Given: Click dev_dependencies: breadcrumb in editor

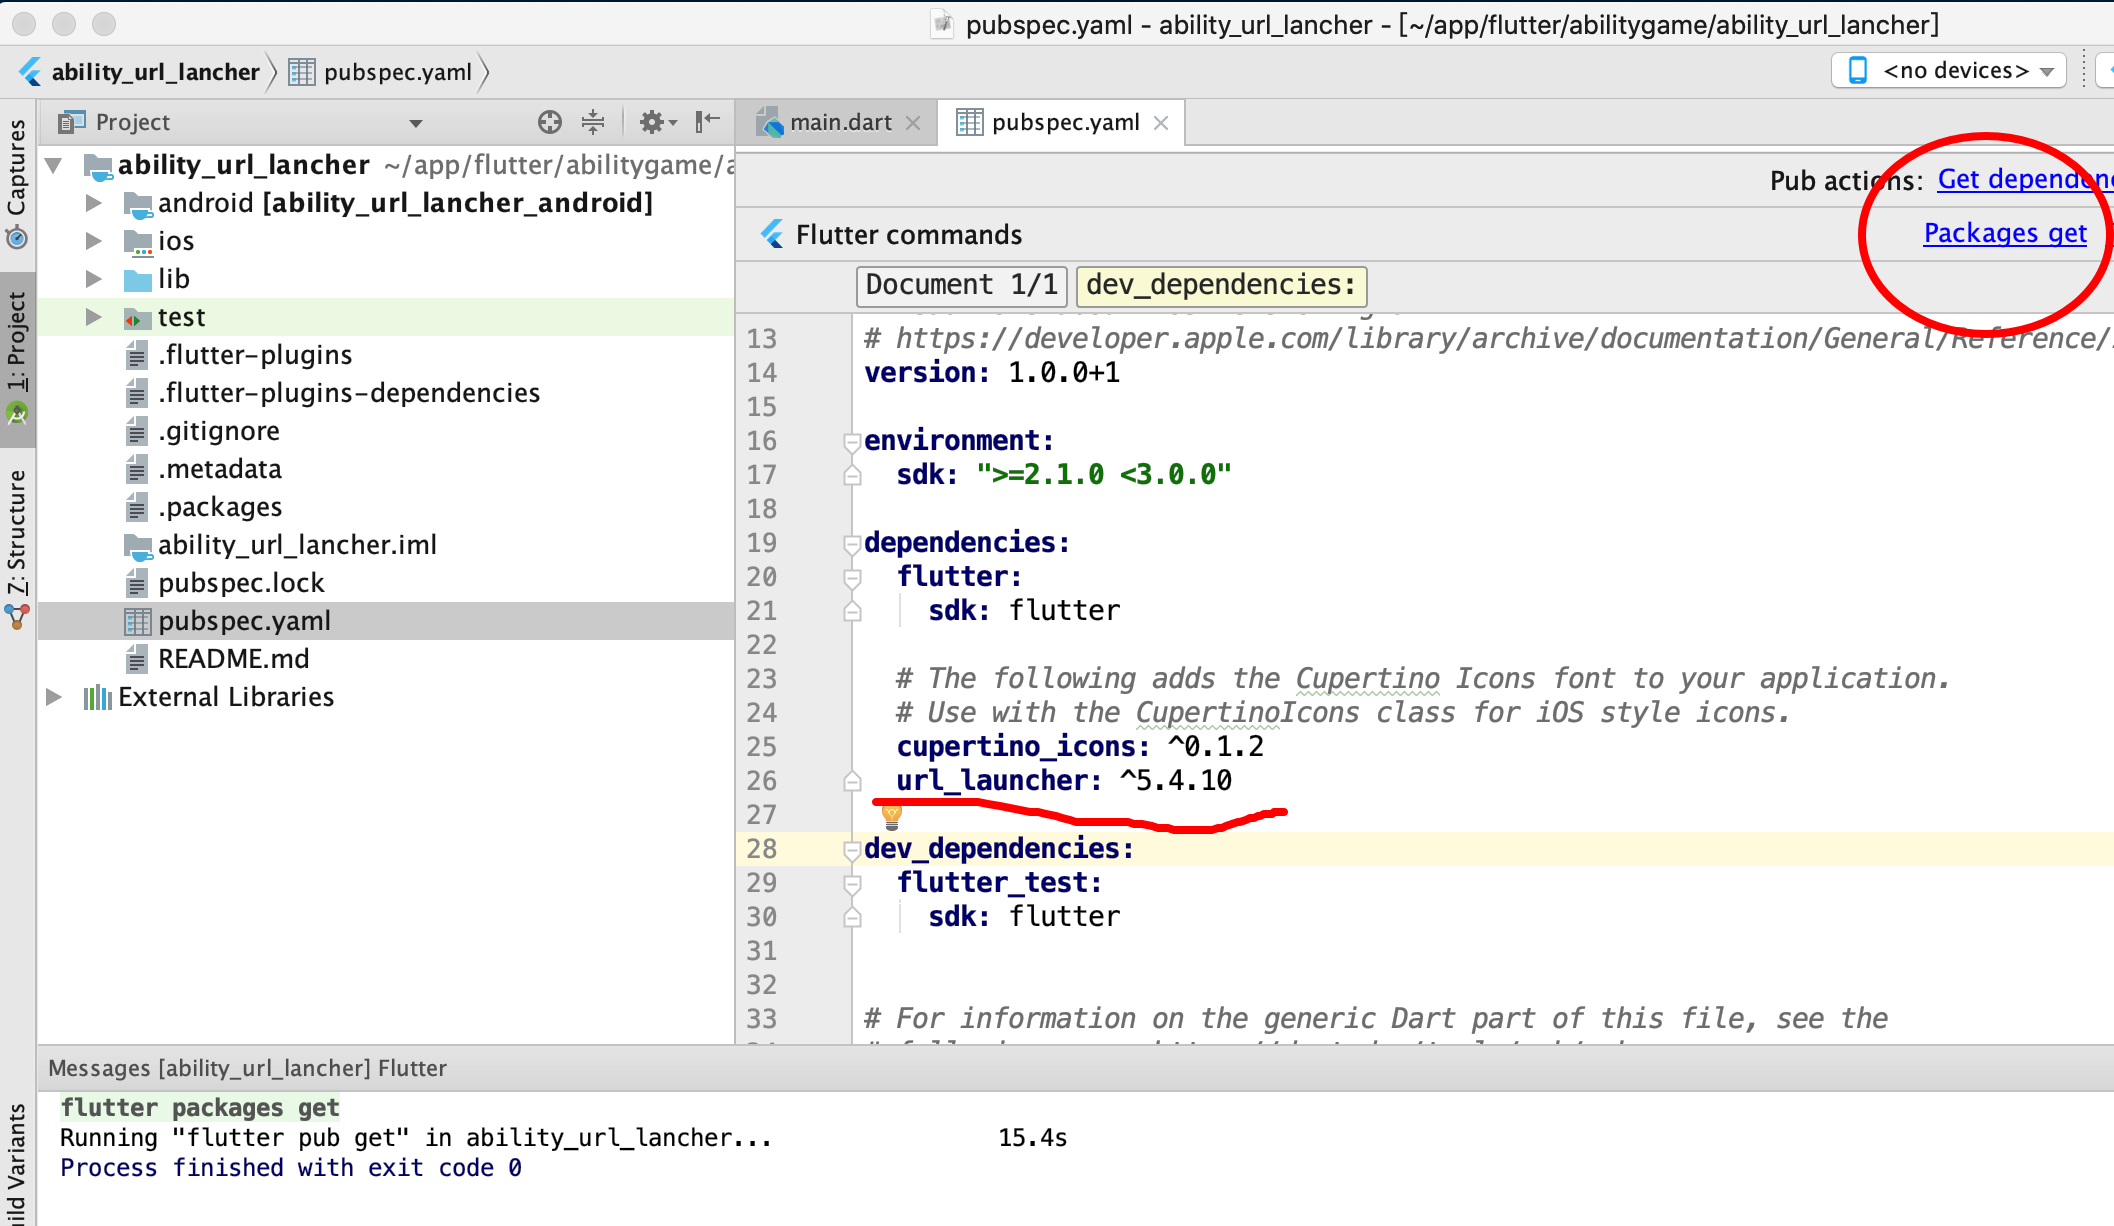Looking at the screenshot, I should pyautogui.click(x=1221, y=285).
